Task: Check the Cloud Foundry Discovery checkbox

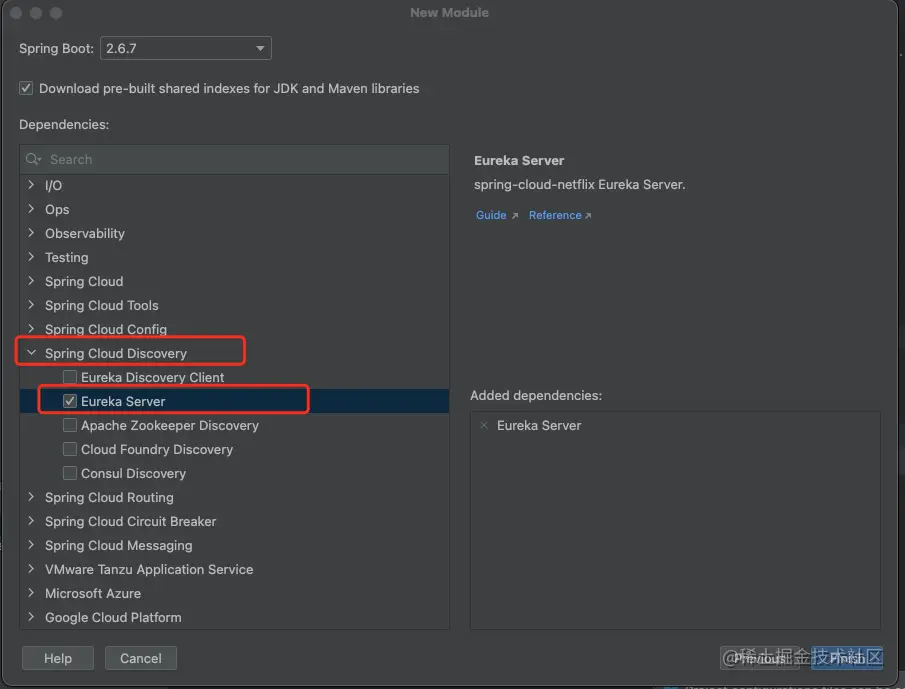Action: click(70, 449)
